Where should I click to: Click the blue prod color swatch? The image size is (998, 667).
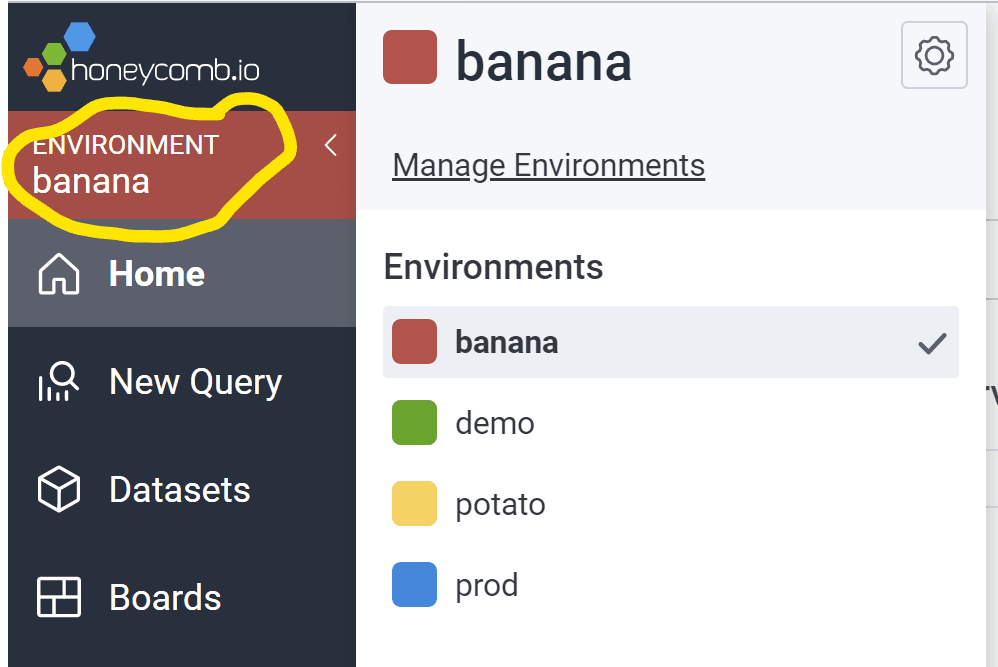(414, 585)
